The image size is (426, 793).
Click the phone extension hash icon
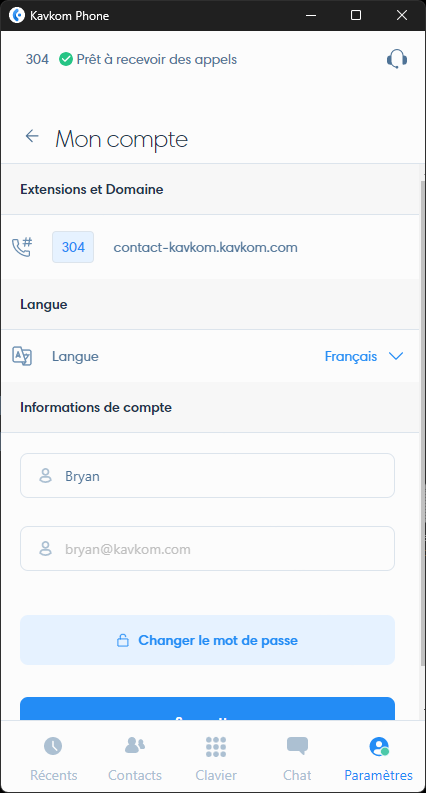(22, 247)
